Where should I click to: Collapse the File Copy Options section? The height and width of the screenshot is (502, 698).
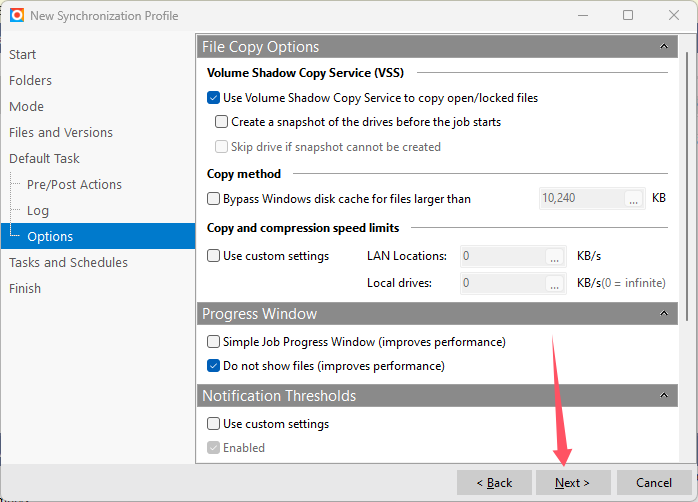[662, 47]
